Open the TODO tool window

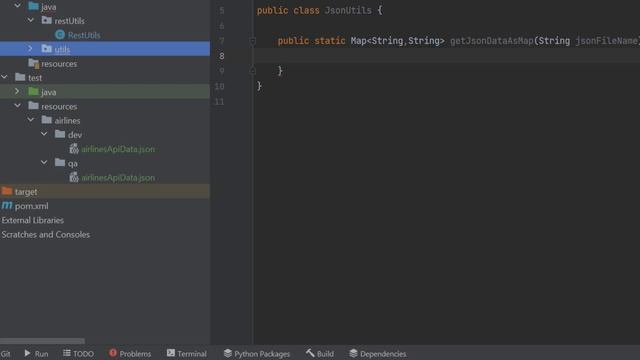tap(78, 353)
